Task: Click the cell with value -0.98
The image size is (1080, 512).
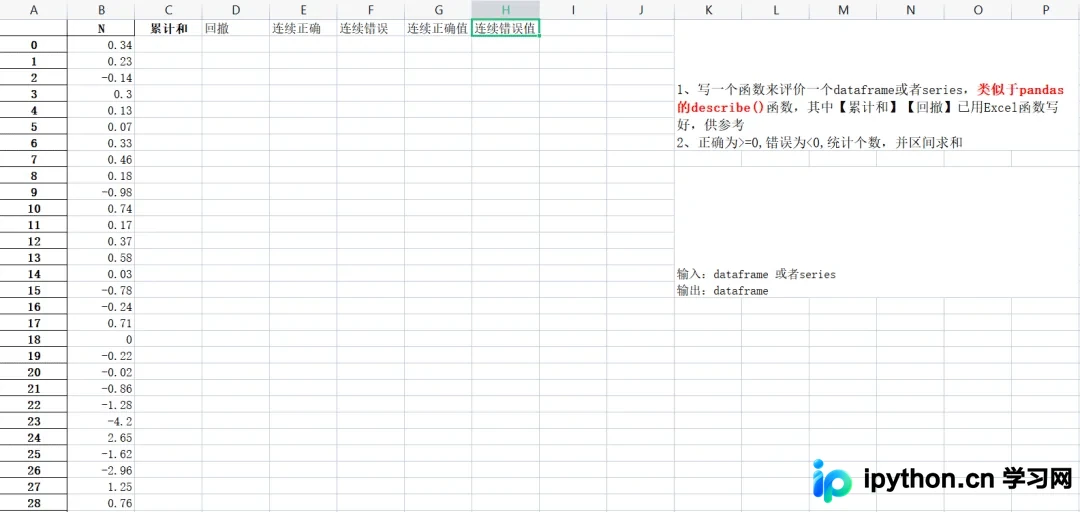Action: pyautogui.click(x=101, y=192)
